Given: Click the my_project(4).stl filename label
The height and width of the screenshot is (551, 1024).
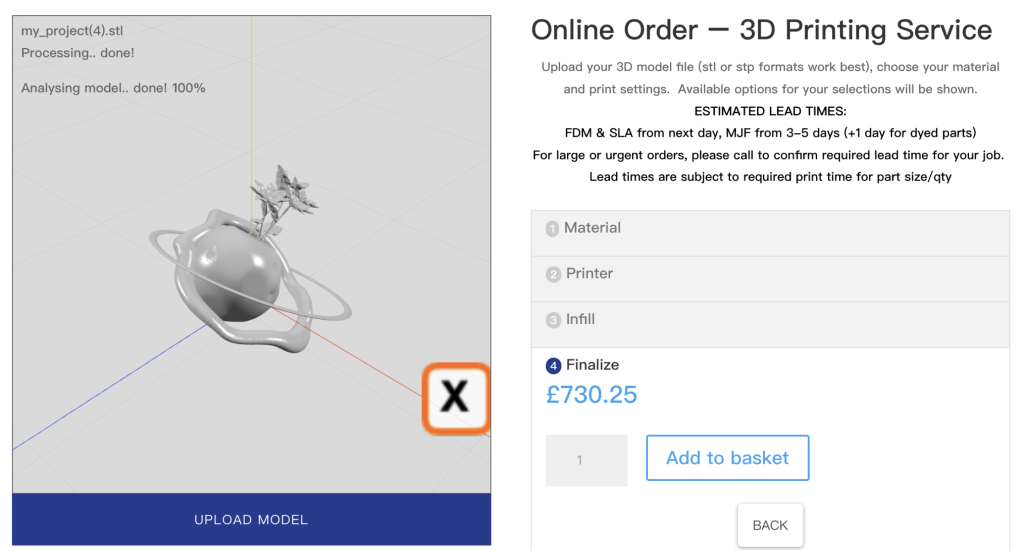Looking at the screenshot, I should point(72,31).
